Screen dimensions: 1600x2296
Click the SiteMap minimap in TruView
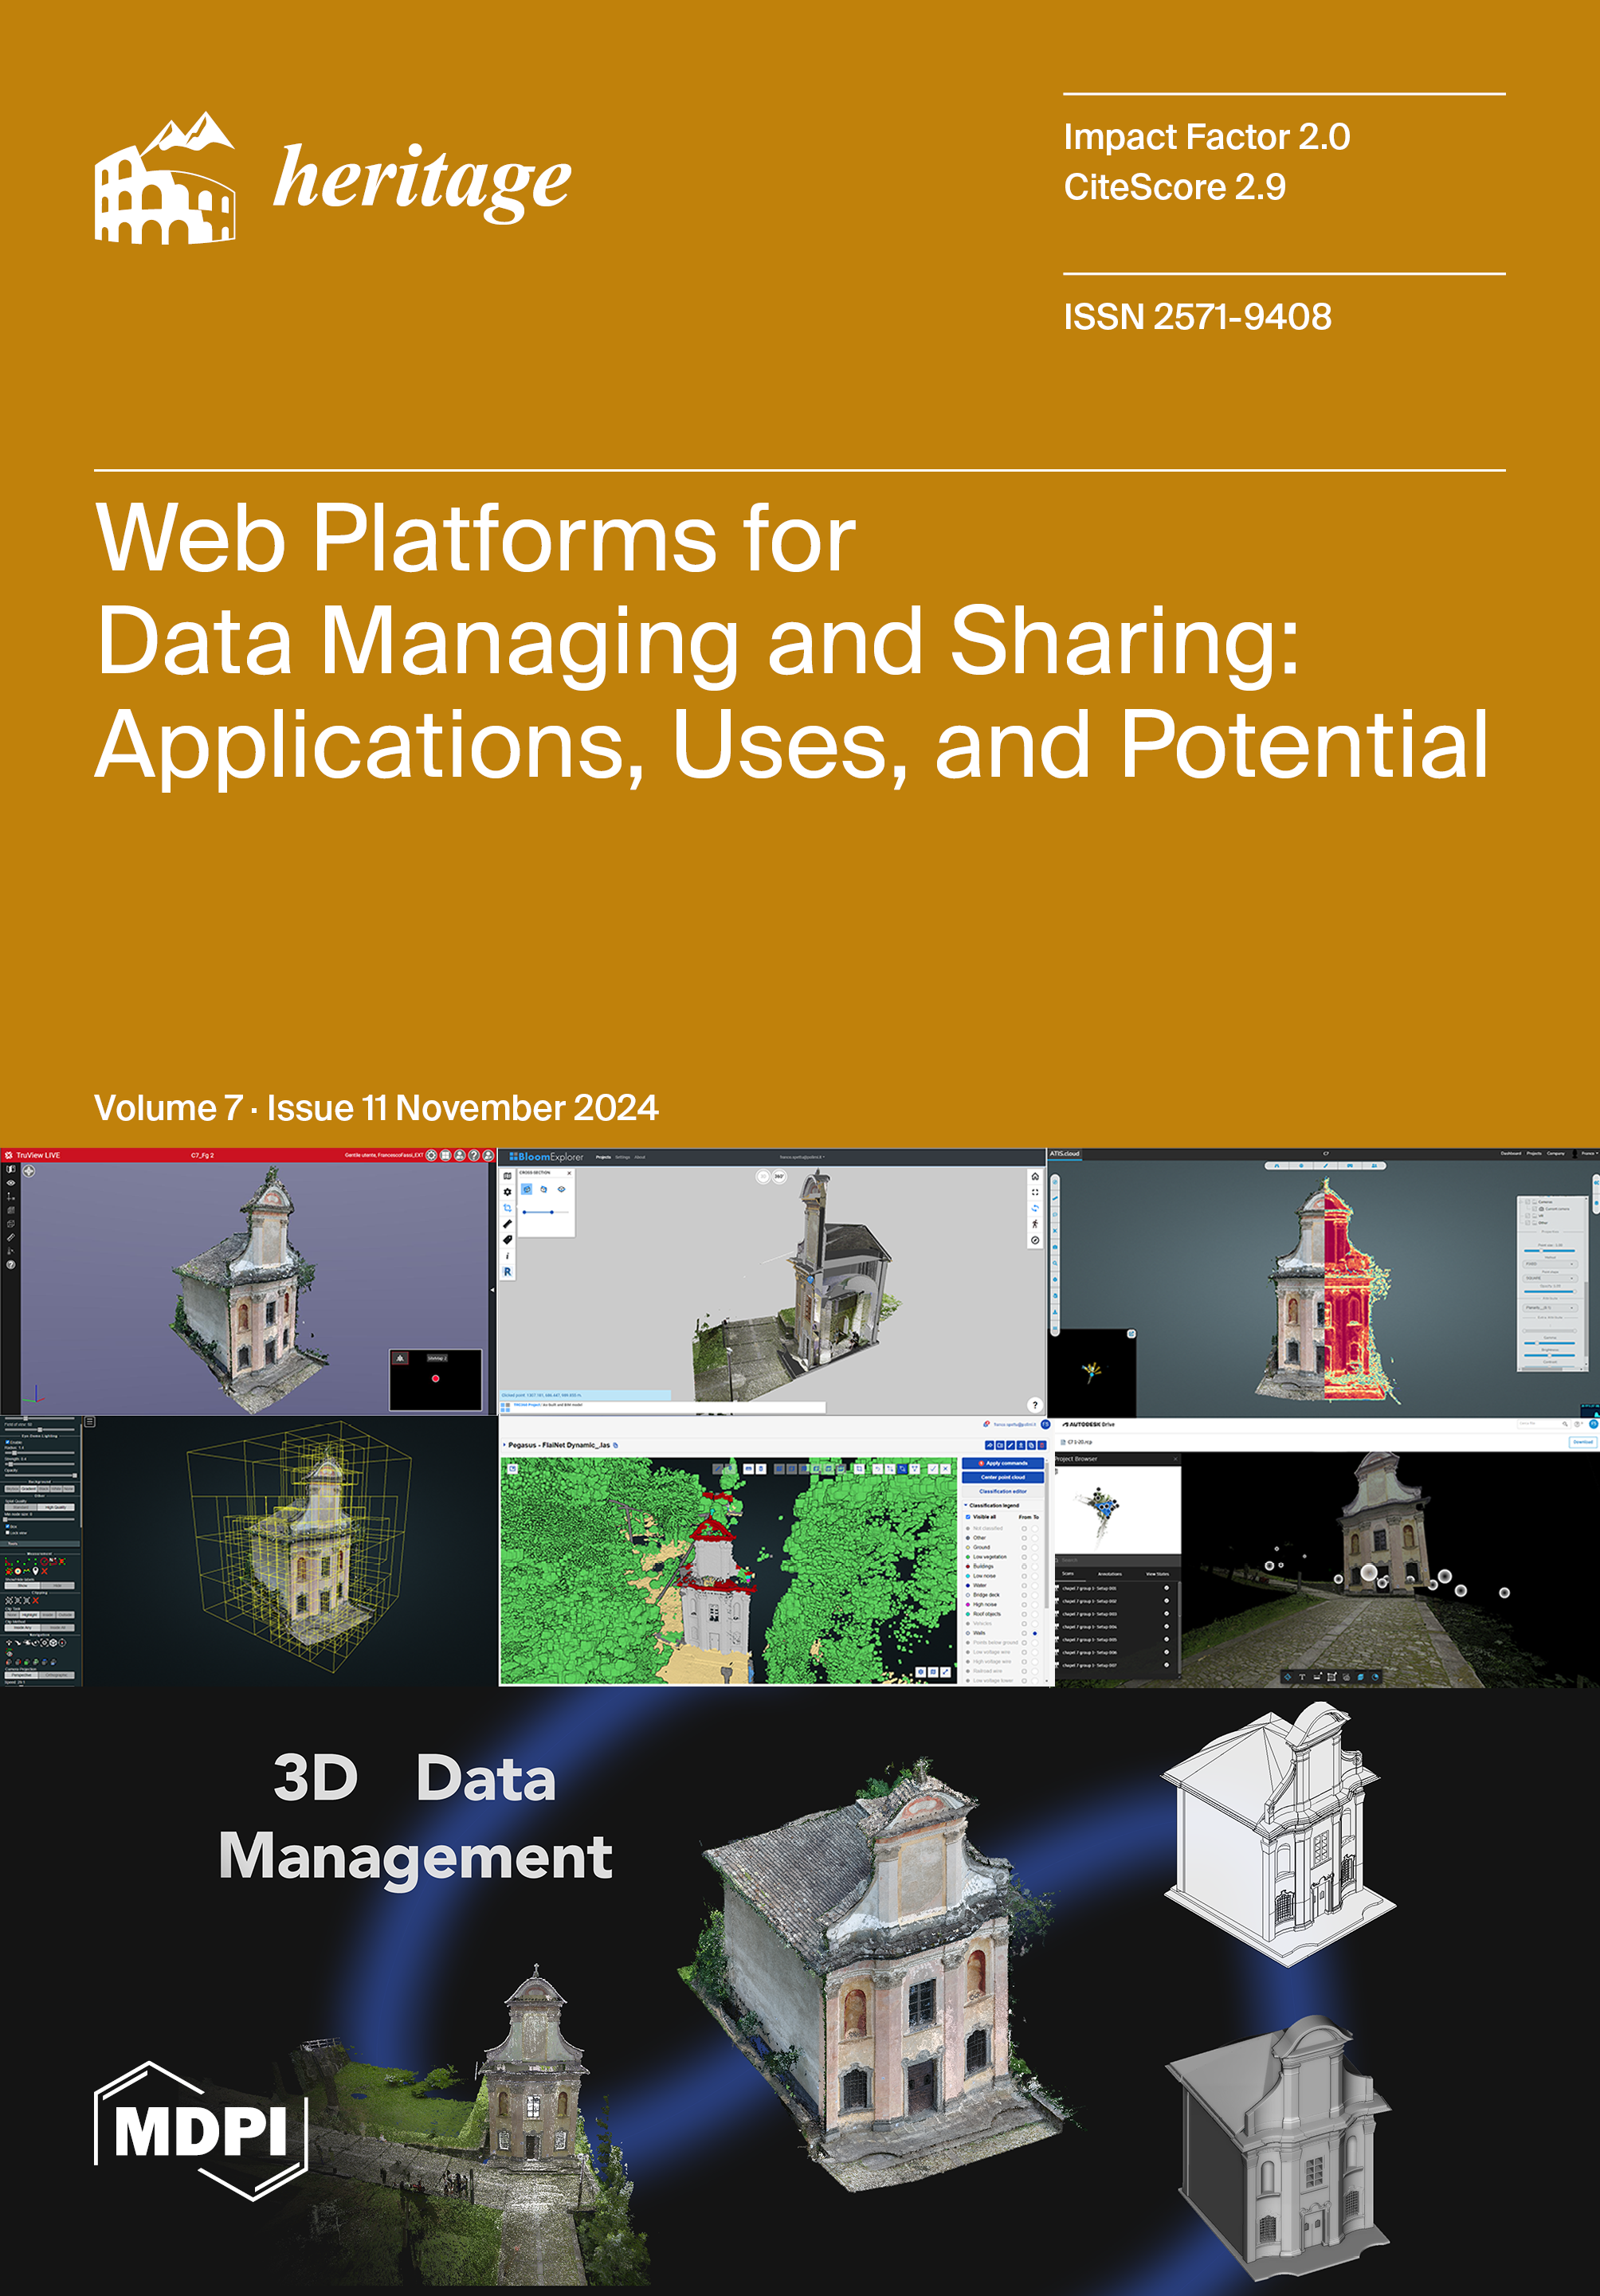tap(435, 1380)
